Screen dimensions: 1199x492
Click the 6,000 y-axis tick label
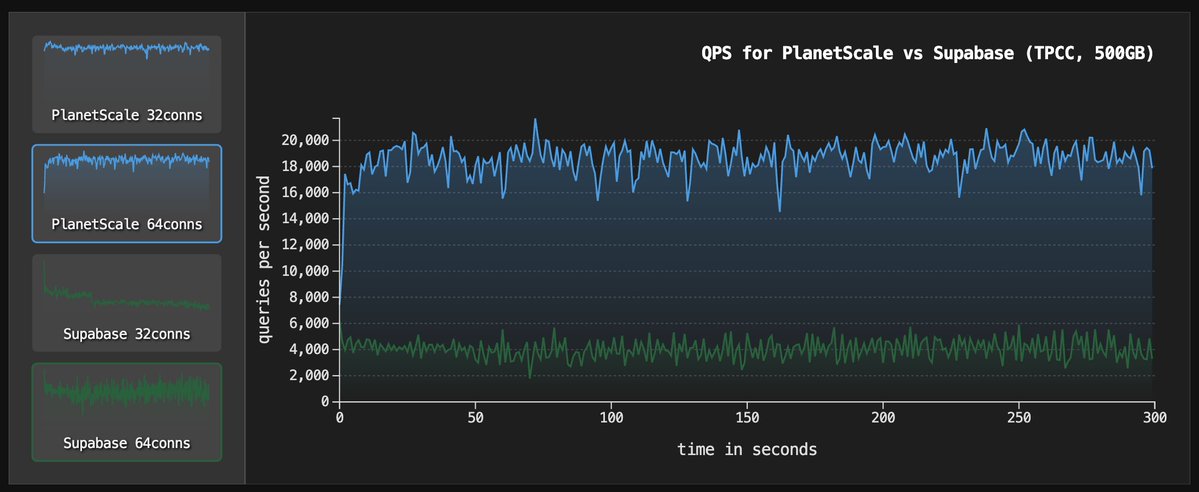(307, 323)
